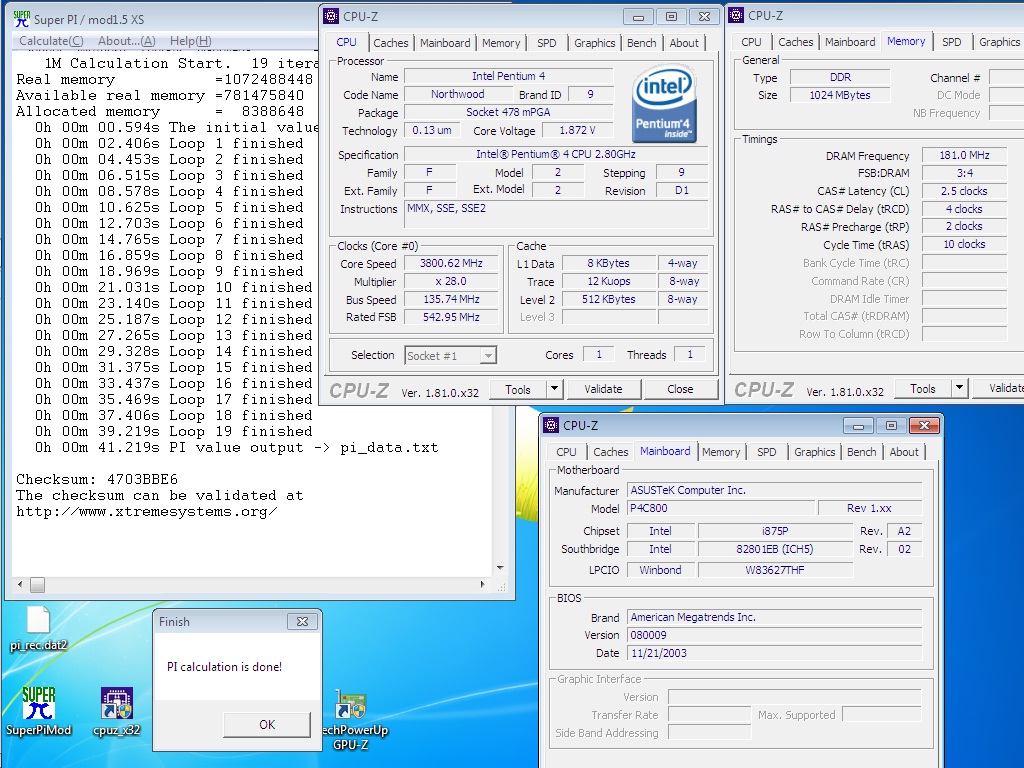Select the pi_rec.dat2 desktop file
The height and width of the screenshot is (768, 1024).
(38, 630)
